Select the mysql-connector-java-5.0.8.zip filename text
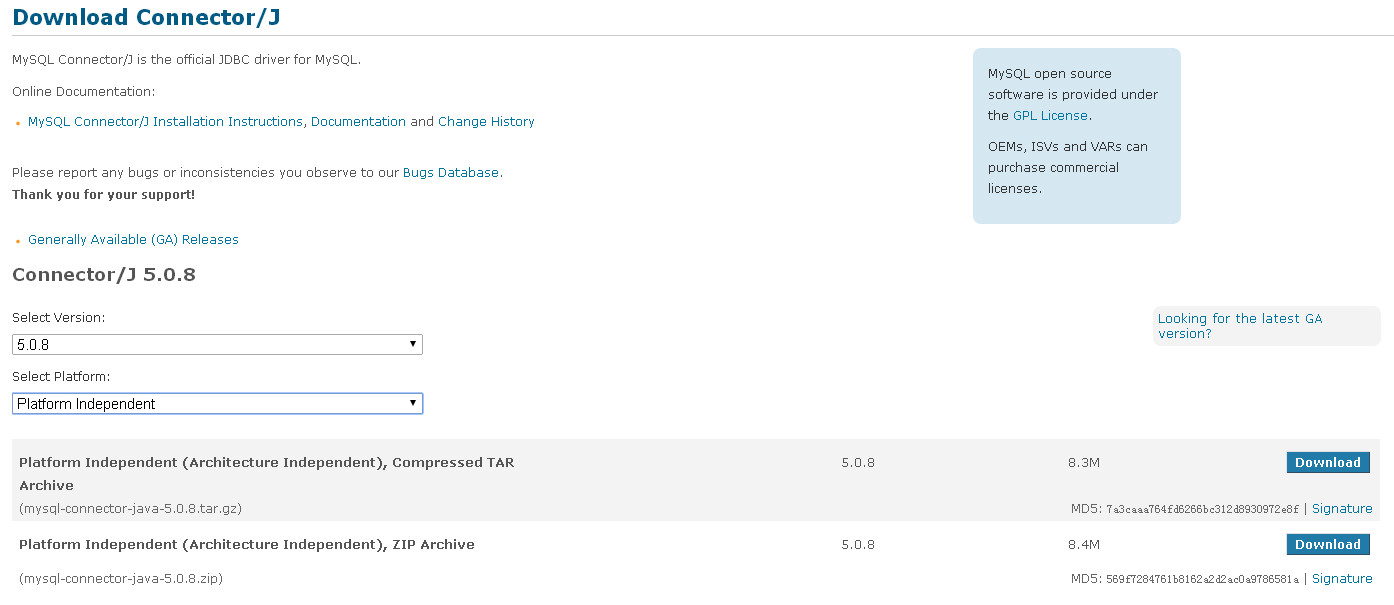Viewport: 1394px width, 605px height. coord(121,579)
